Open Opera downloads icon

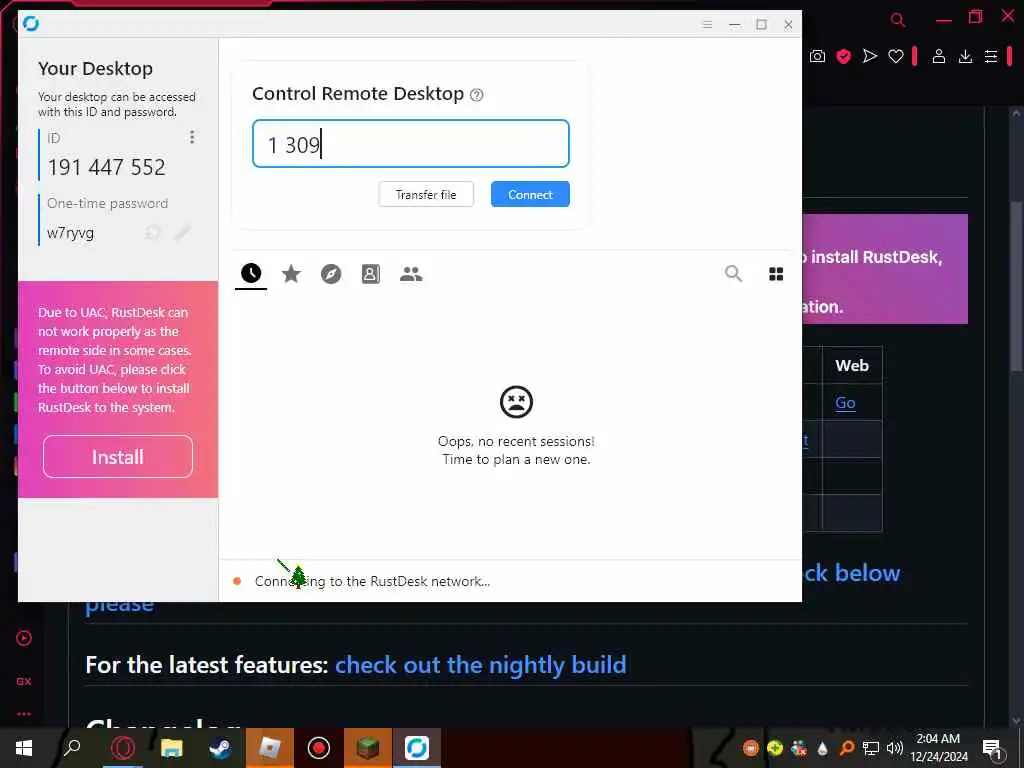(x=965, y=57)
